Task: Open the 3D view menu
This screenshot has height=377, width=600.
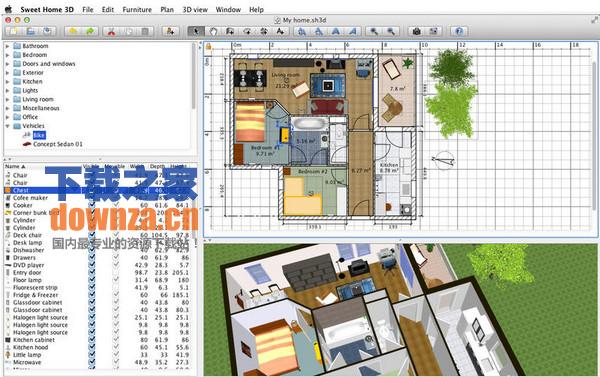Action: 195,10
